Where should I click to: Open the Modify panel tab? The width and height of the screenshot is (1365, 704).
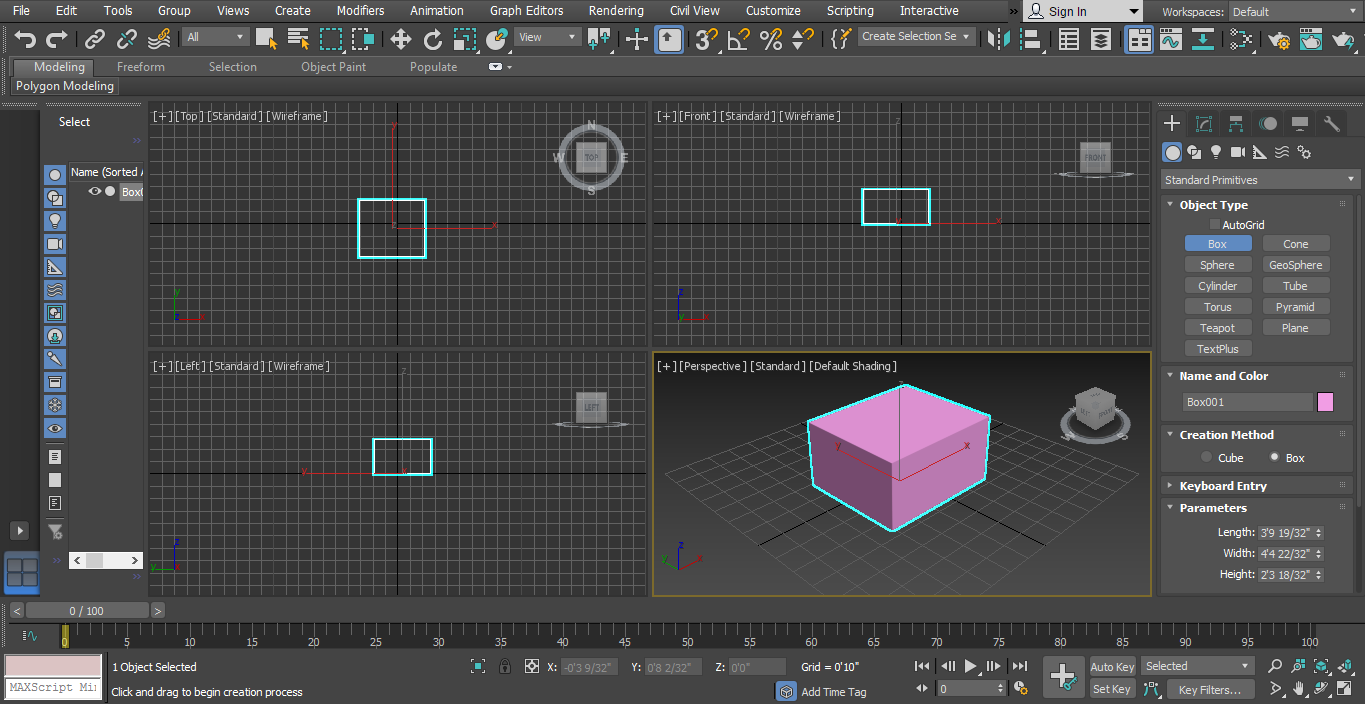(x=1204, y=123)
